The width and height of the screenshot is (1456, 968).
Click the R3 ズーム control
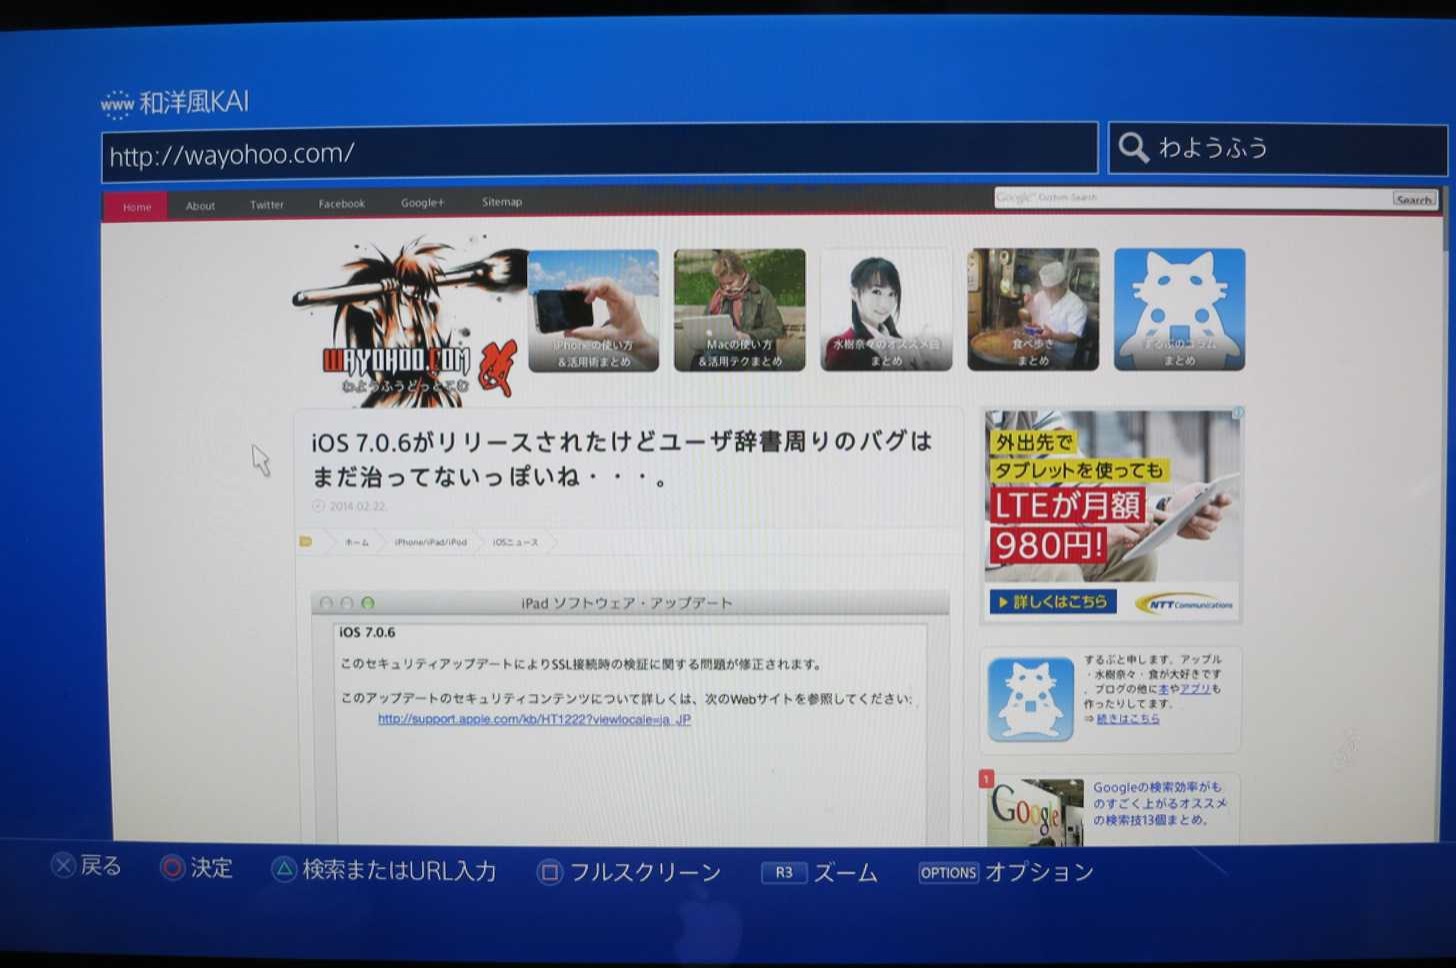[x=819, y=873]
